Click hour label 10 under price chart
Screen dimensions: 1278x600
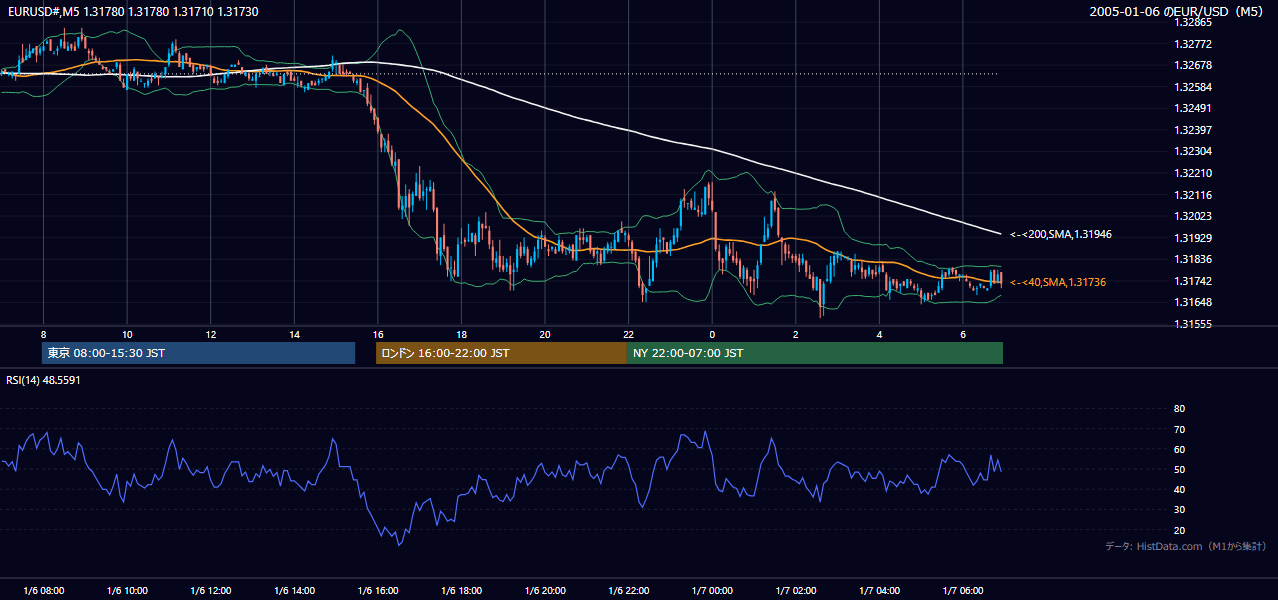[x=127, y=333]
